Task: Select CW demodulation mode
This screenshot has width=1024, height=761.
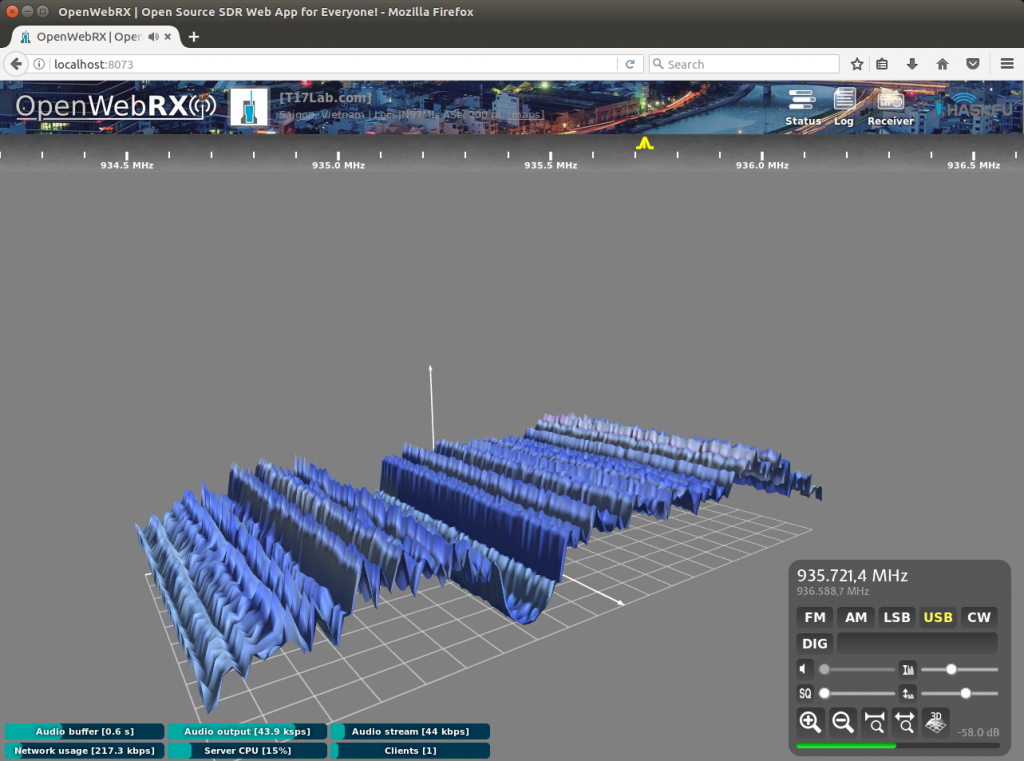Action: [978, 617]
